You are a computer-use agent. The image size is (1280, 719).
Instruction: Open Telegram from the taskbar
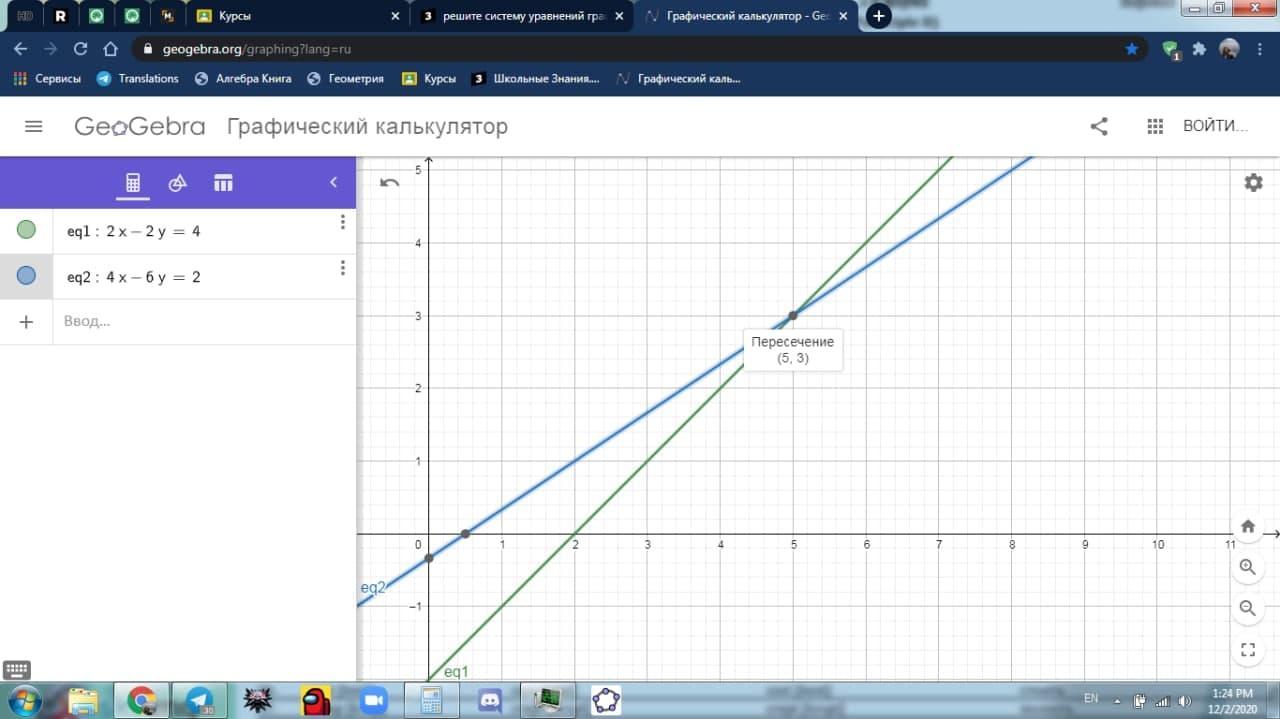pos(199,700)
